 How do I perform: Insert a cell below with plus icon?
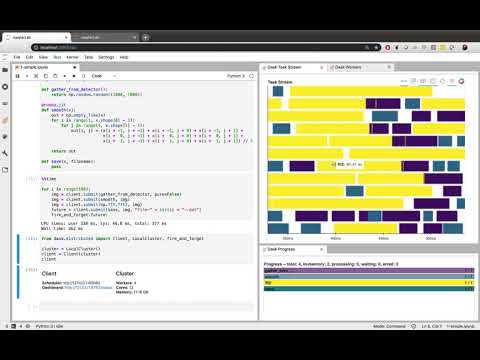click(x=27, y=76)
